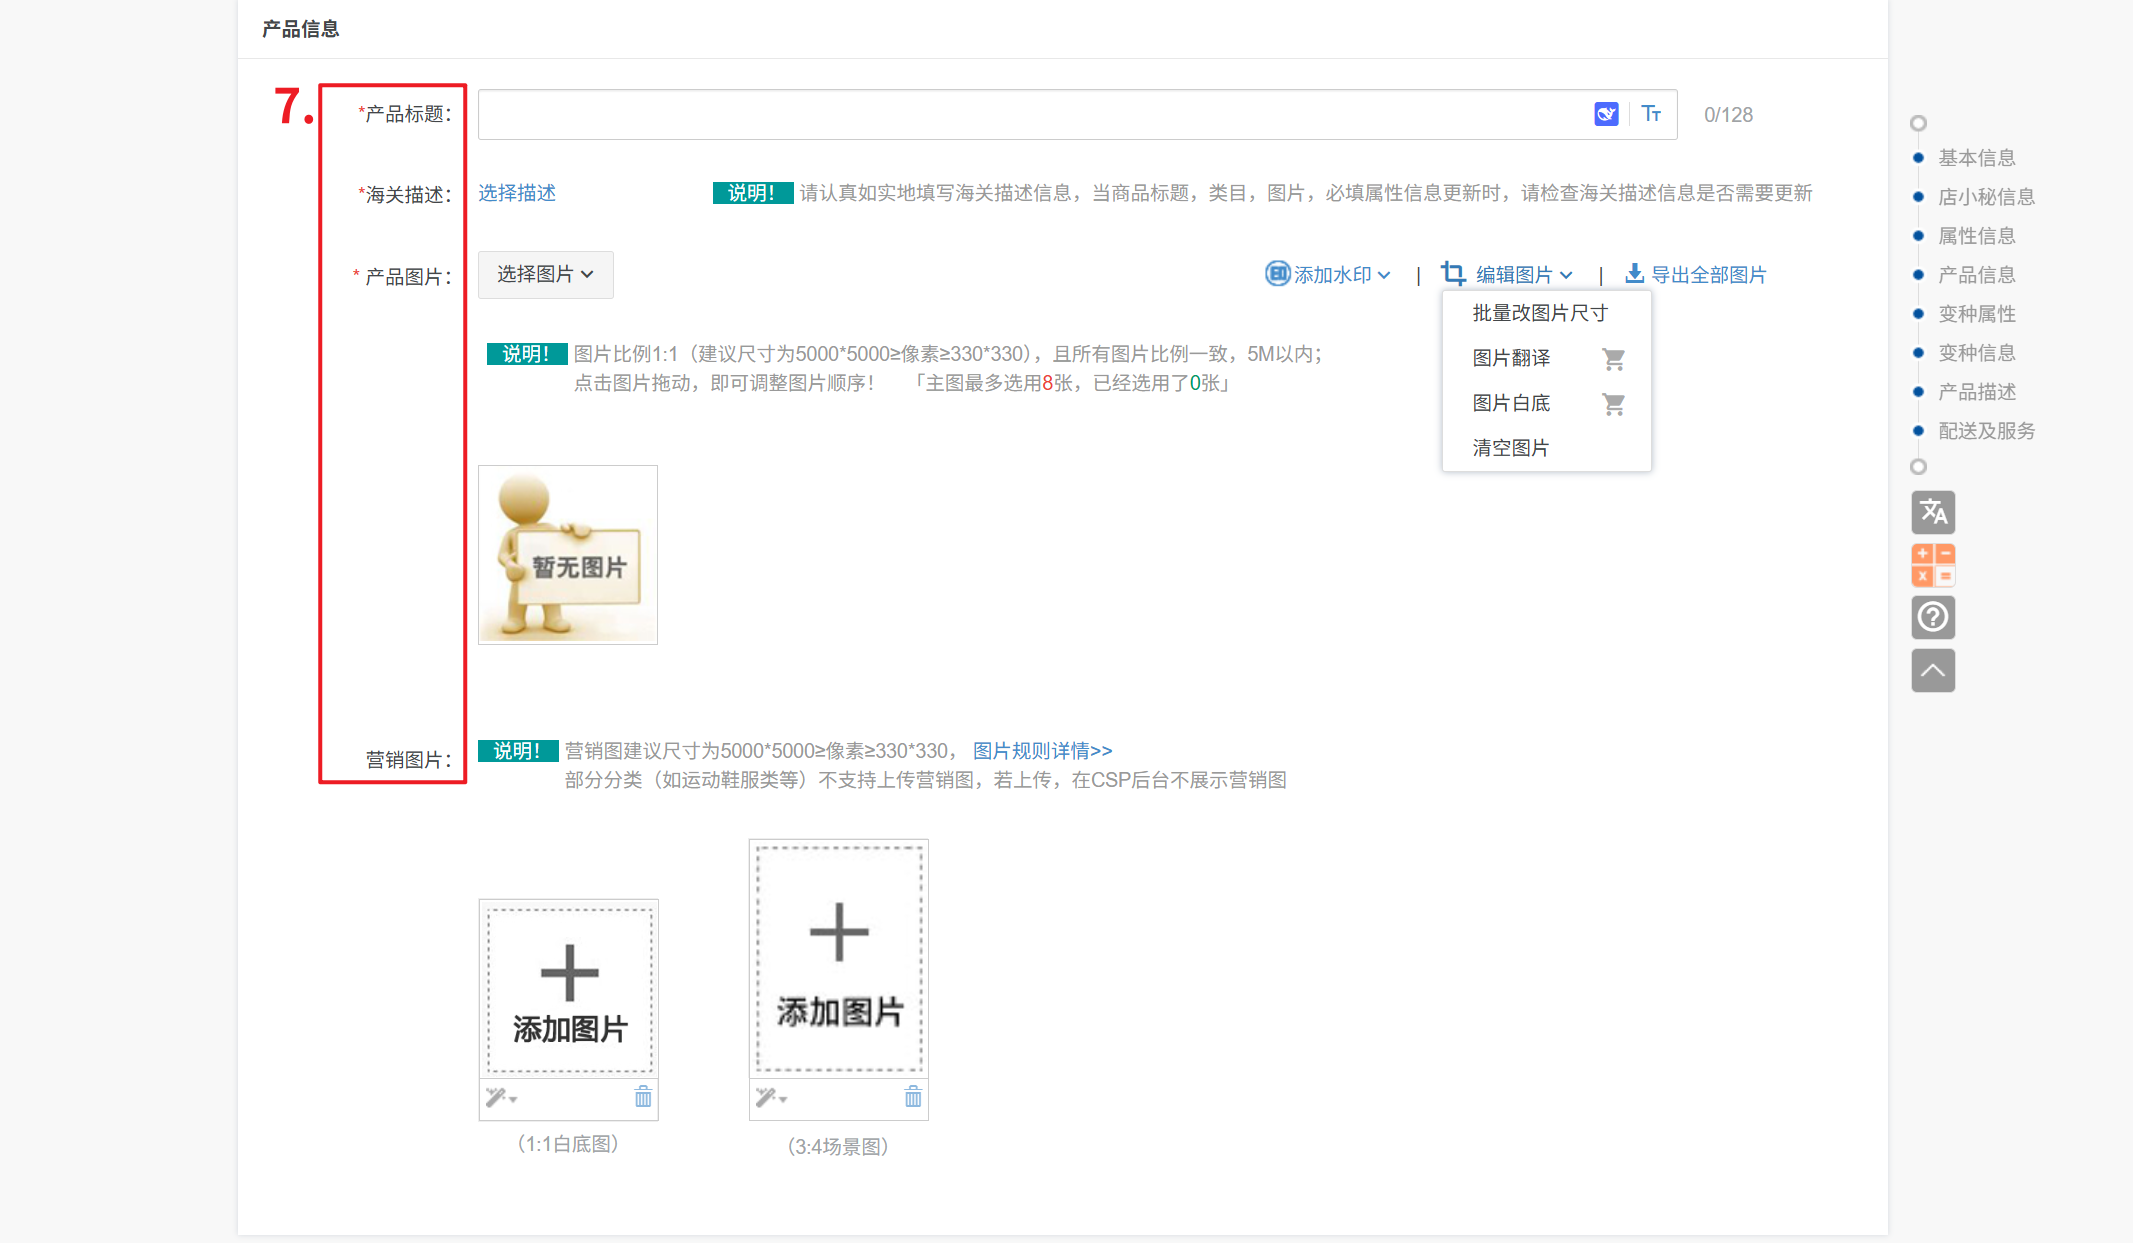The image size is (2133, 1243).
Task: Select 图片翻译 menu option
Action: 1511,358
